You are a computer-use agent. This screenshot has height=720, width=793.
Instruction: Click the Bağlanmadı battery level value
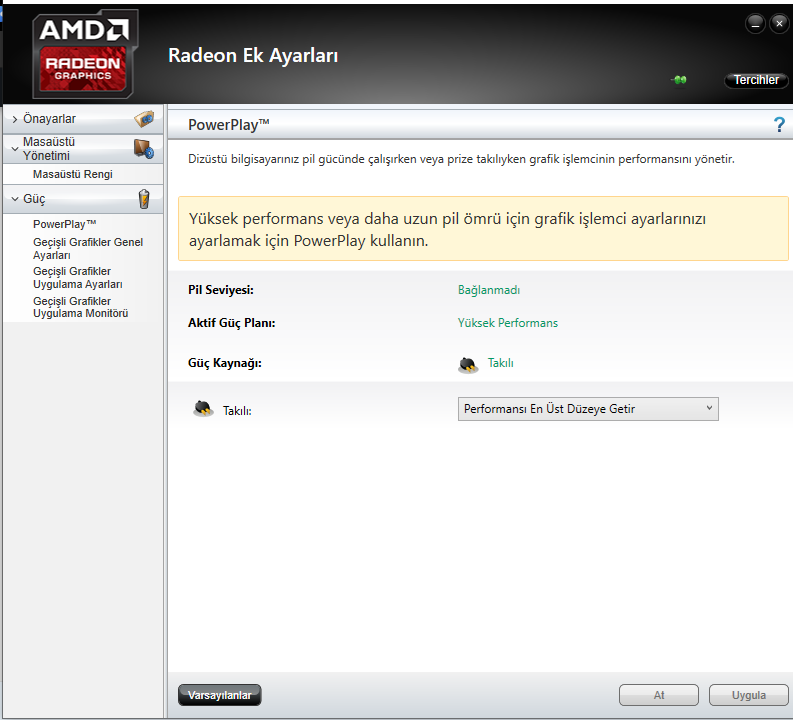coord(489,290)
